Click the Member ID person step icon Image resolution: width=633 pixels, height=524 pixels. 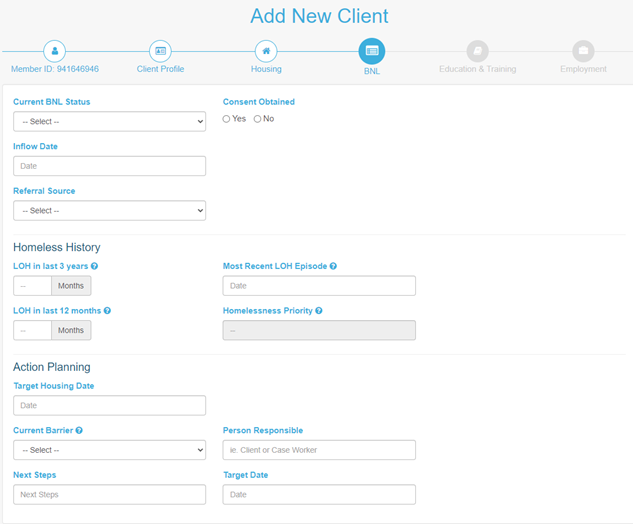pos(55,51)
